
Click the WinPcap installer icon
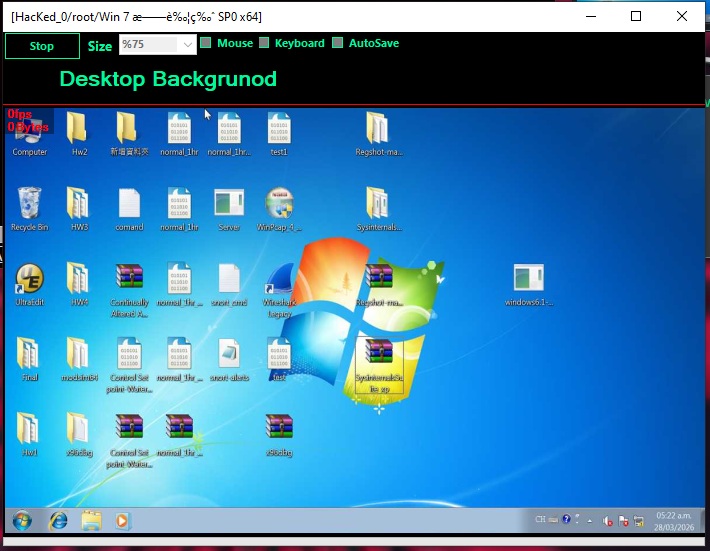(279, 205)
